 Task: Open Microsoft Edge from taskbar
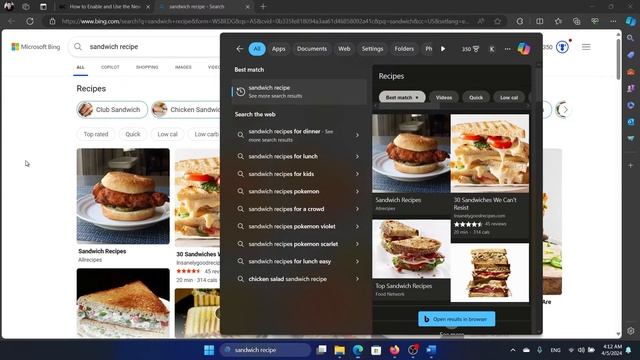pyautogui.click(x=358, y=350)
